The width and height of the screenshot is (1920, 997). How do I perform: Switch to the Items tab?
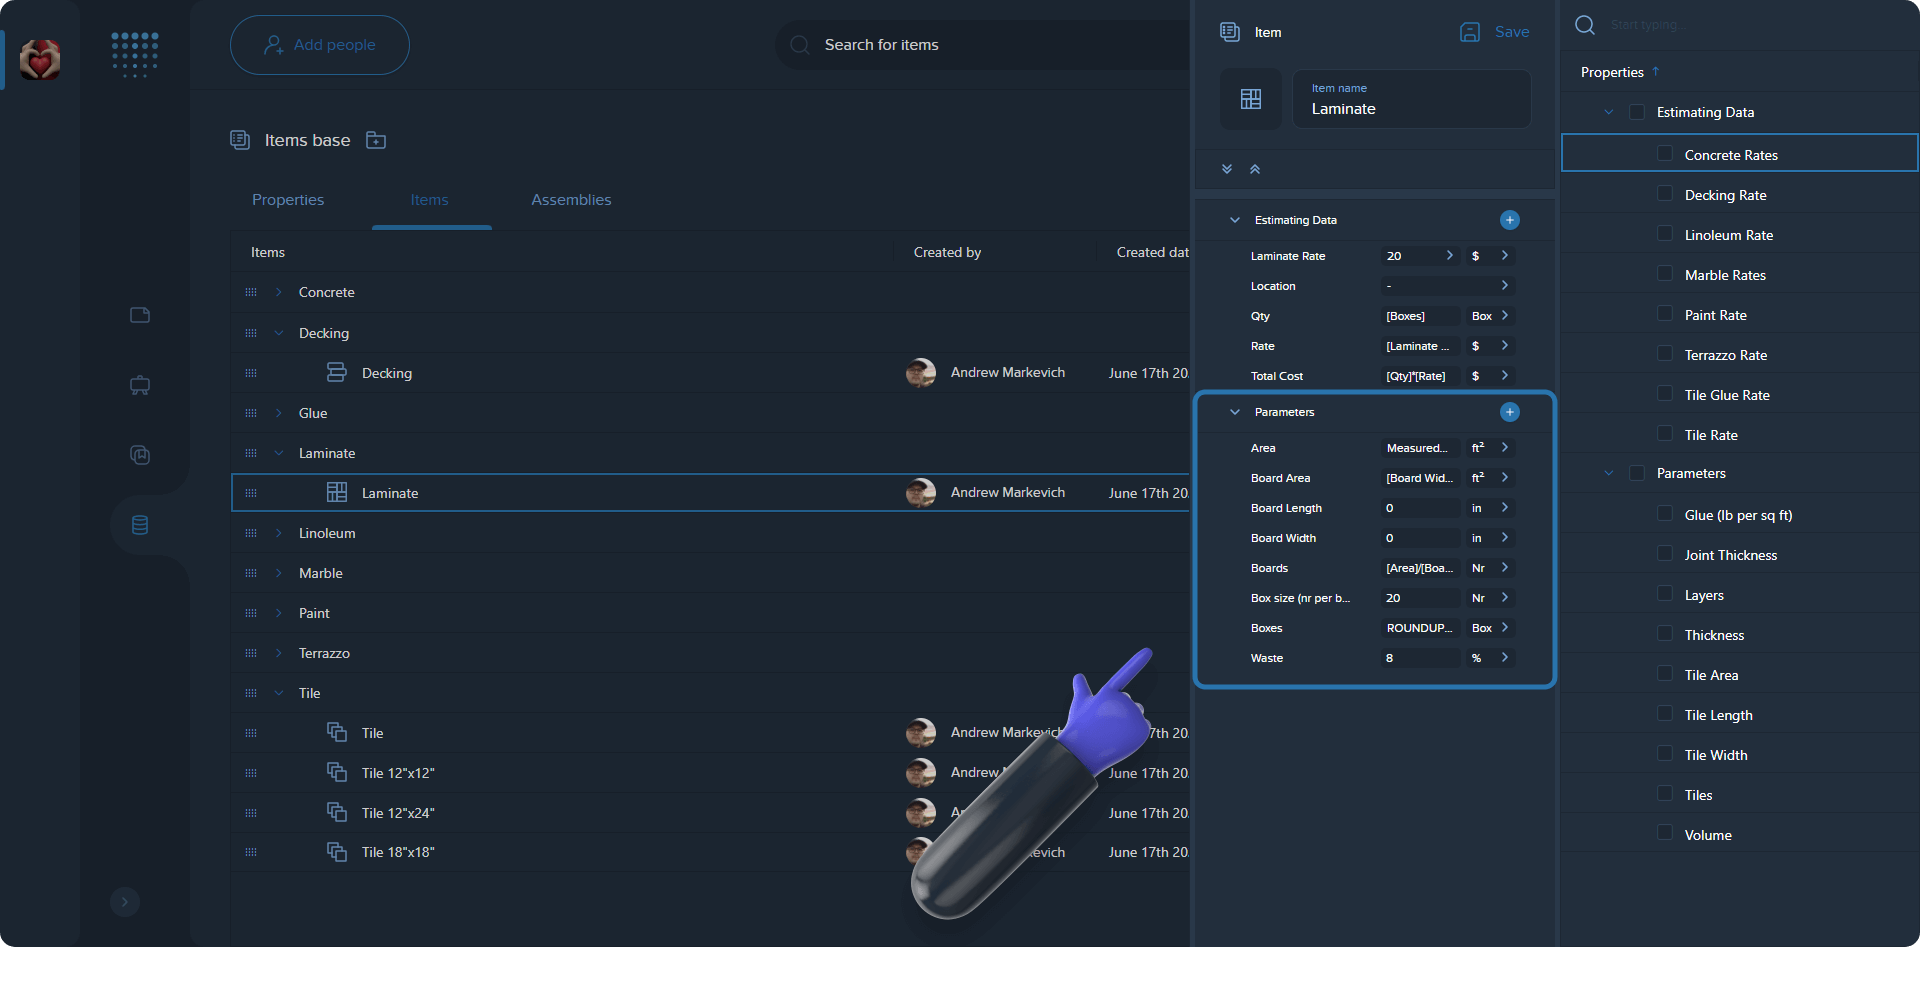point(430,200)
